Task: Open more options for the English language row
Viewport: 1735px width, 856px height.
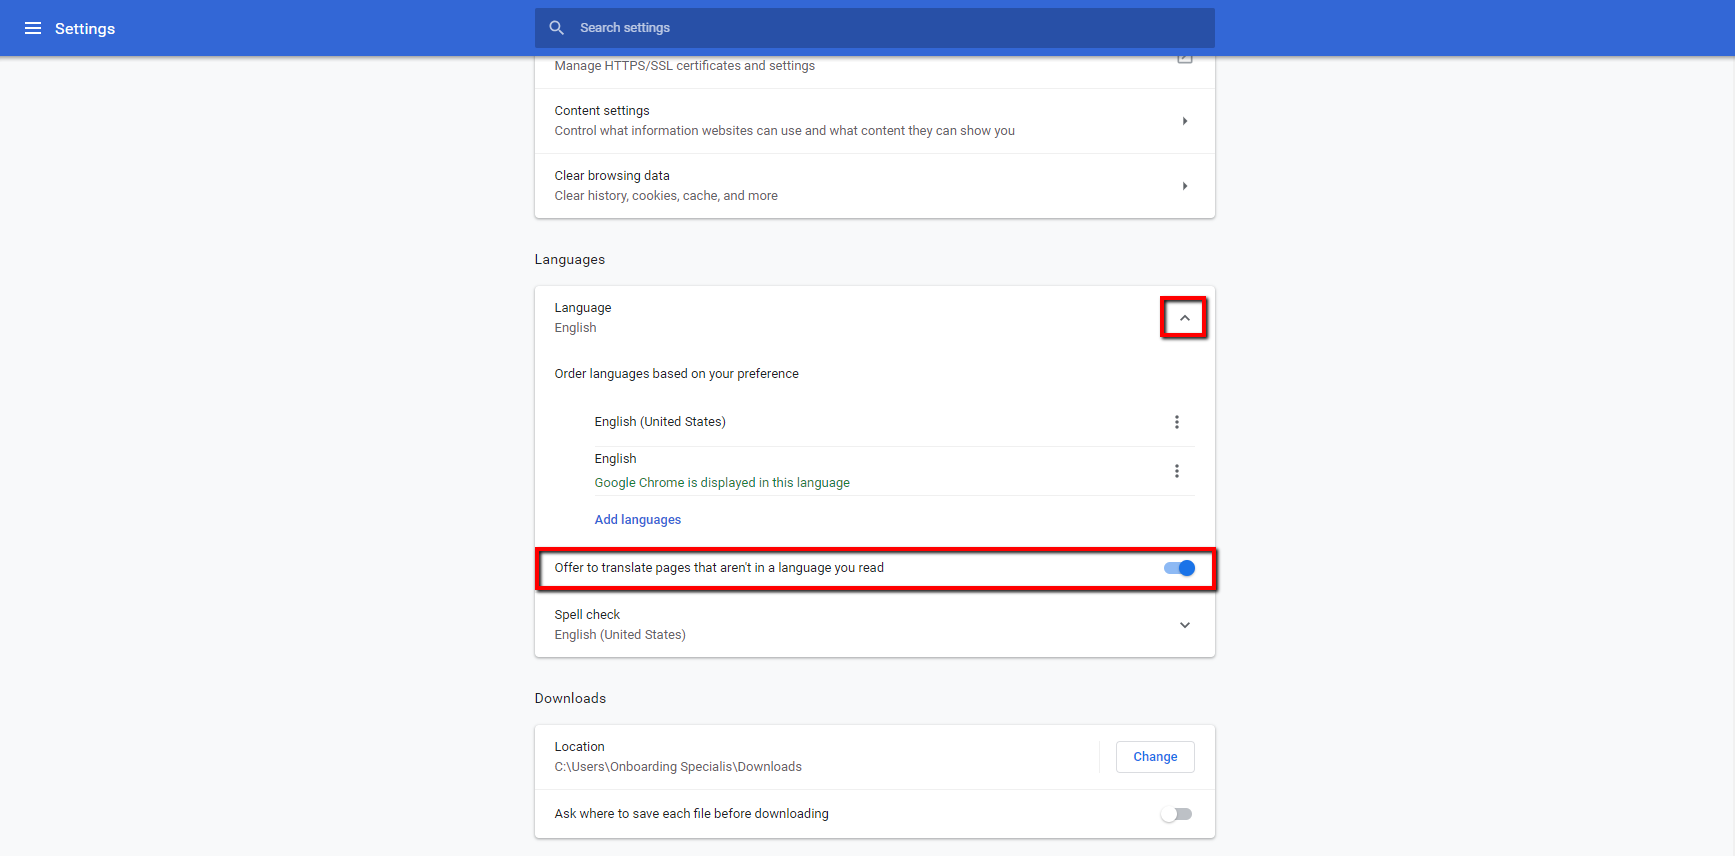Action: pyautogui.click(x=1177, y=471)
